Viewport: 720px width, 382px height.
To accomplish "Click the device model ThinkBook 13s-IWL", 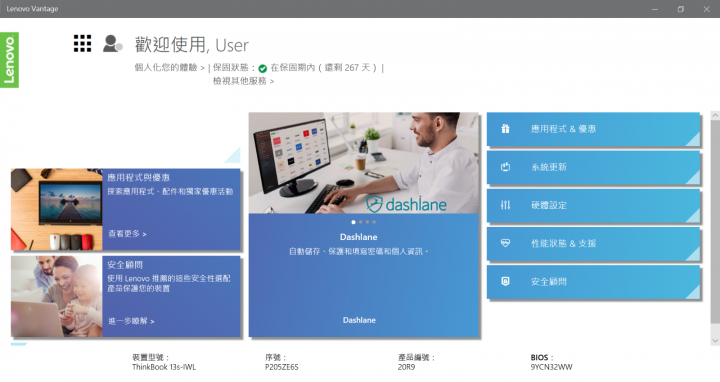I will (x=164, y=367).
